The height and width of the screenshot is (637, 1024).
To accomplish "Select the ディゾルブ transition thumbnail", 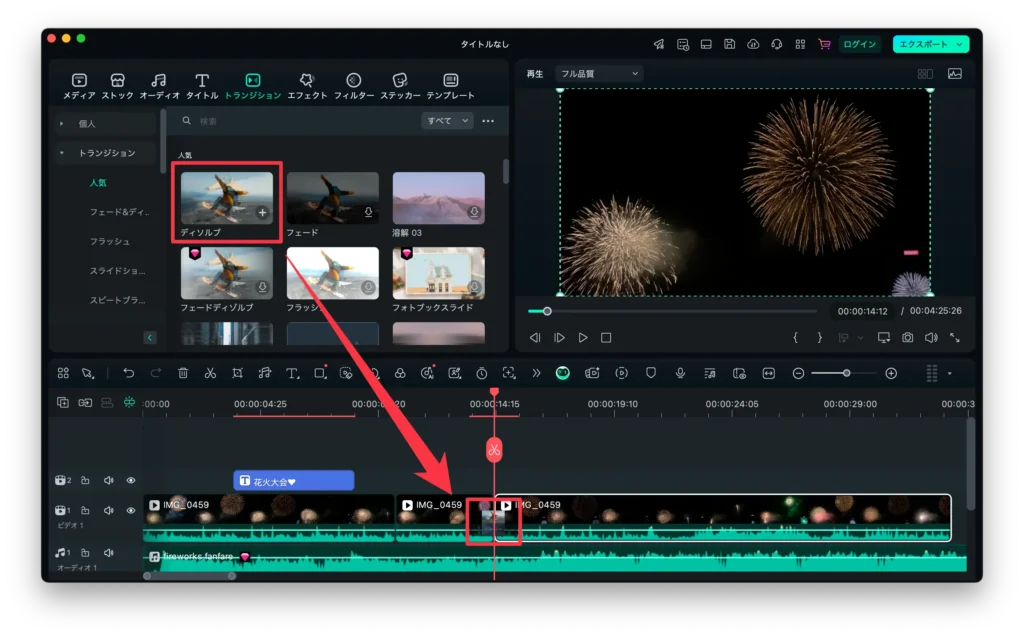I will (226, 197).
